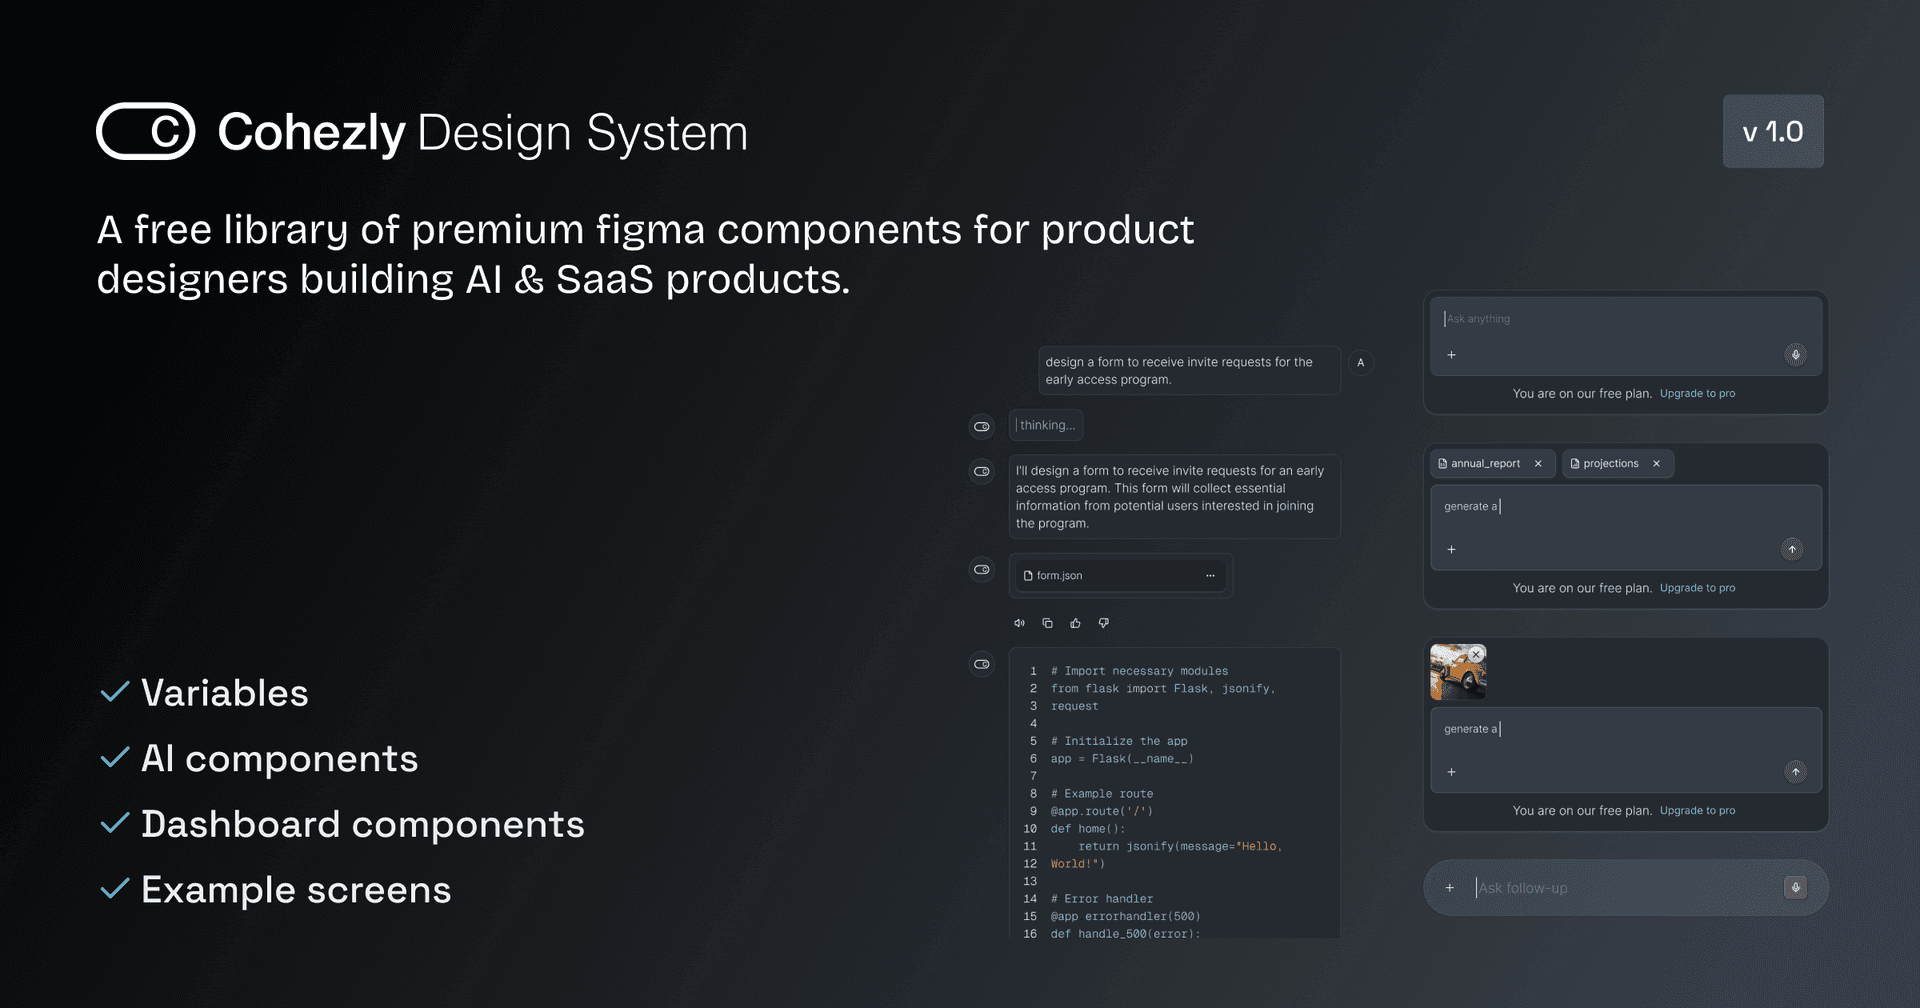Click the Cohezly avatar beside form.json
The width and height of the screenshot is (1920, 1008).
[x=982, y=569]
